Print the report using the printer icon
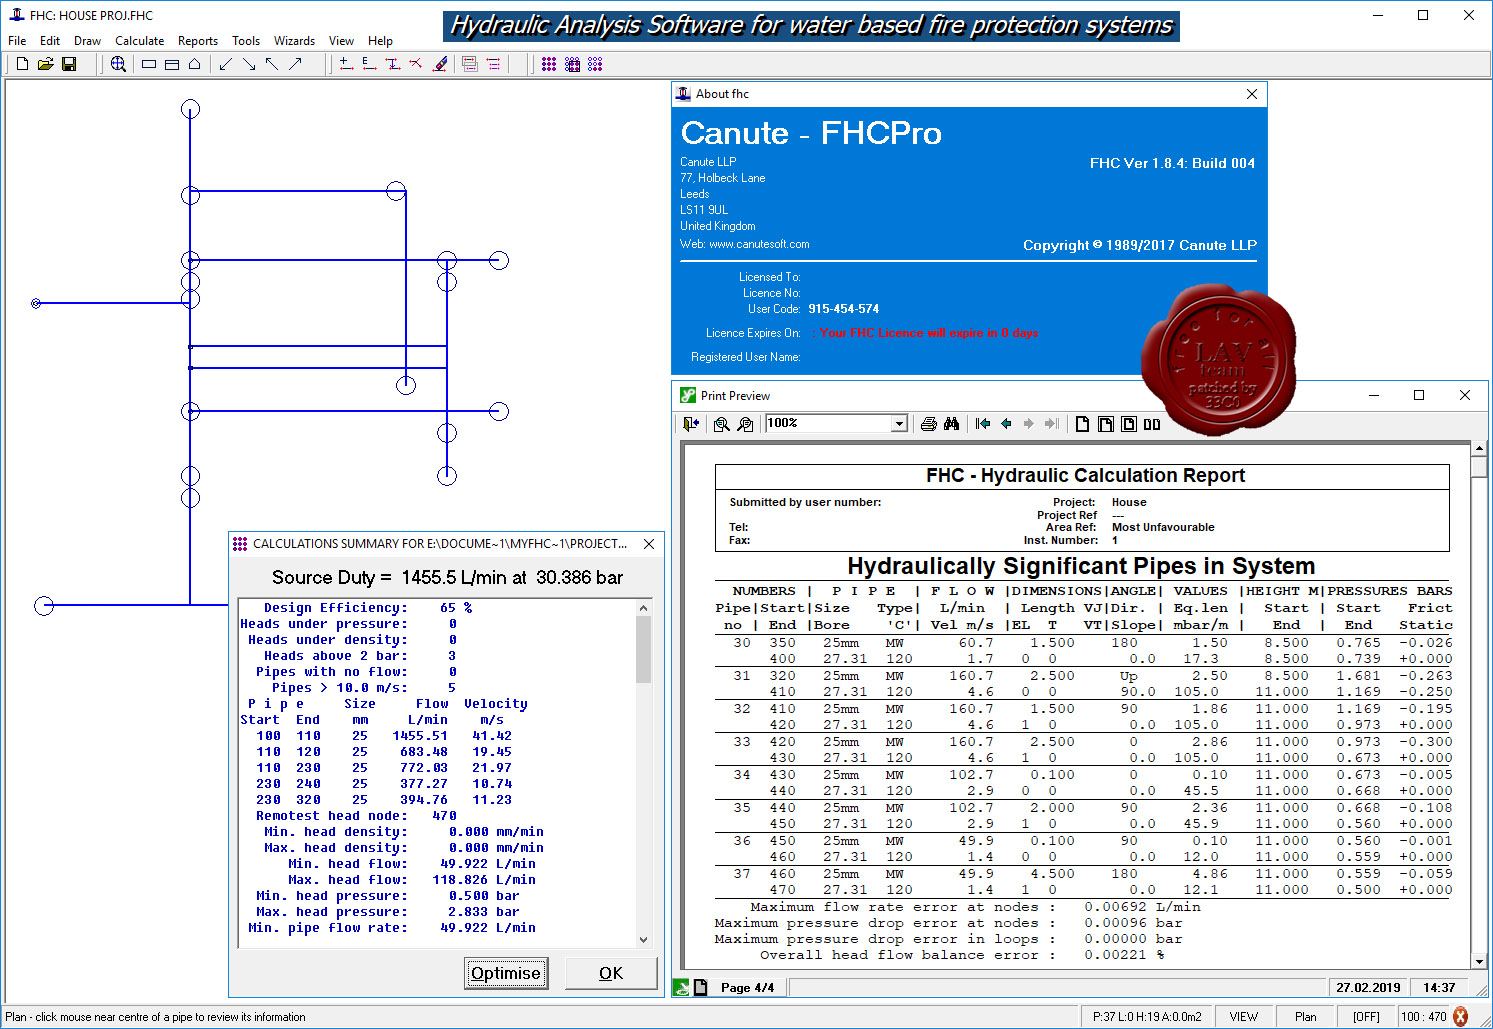Viewport: 1493px width, 1029px height. [929, 424]
